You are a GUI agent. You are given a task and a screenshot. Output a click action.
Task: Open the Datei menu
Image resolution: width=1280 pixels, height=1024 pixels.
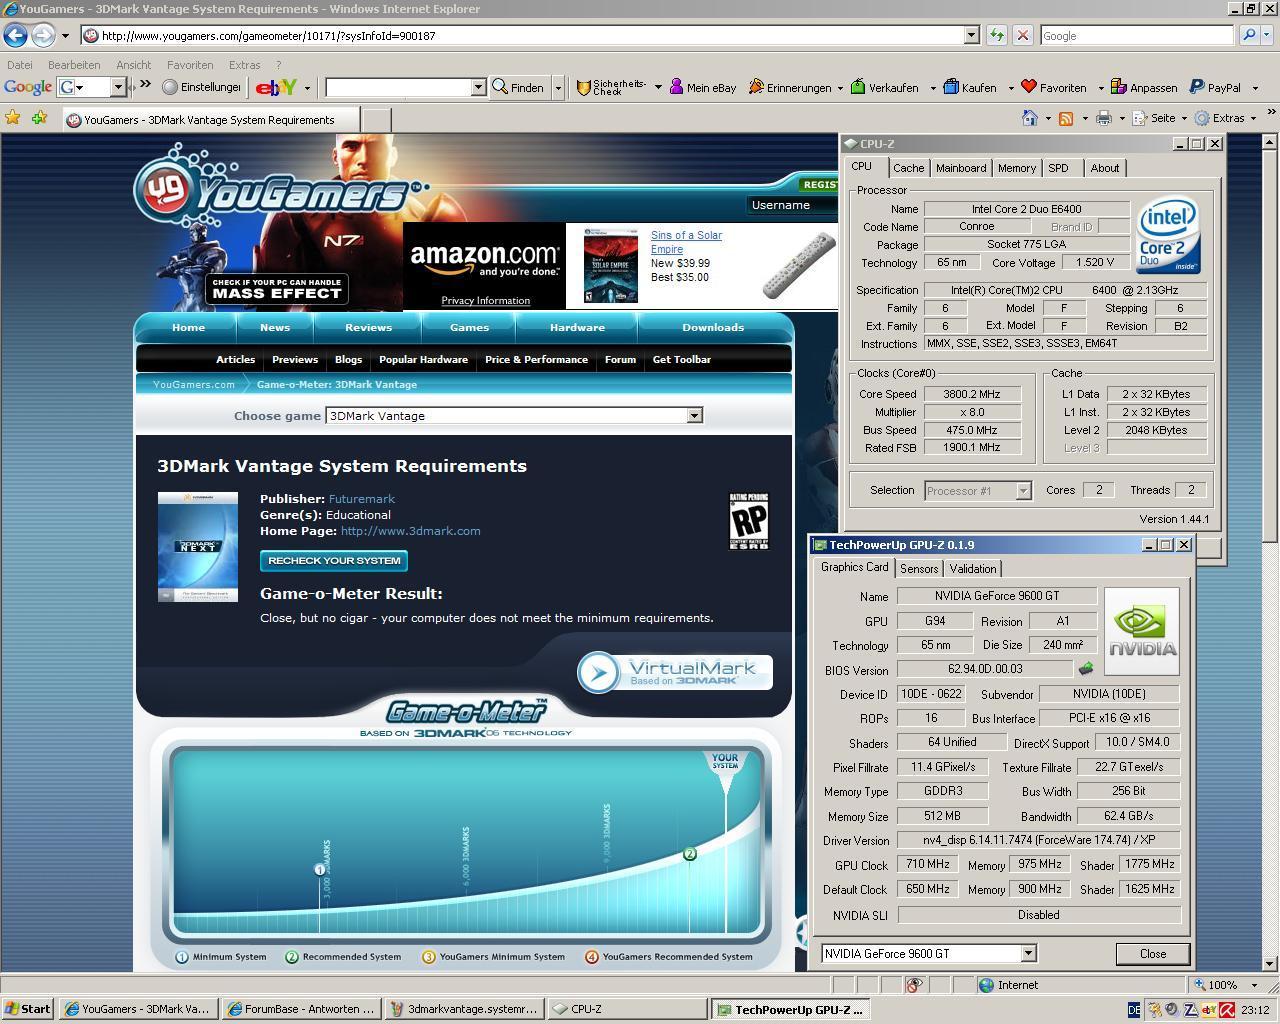[x=19, y=64]
